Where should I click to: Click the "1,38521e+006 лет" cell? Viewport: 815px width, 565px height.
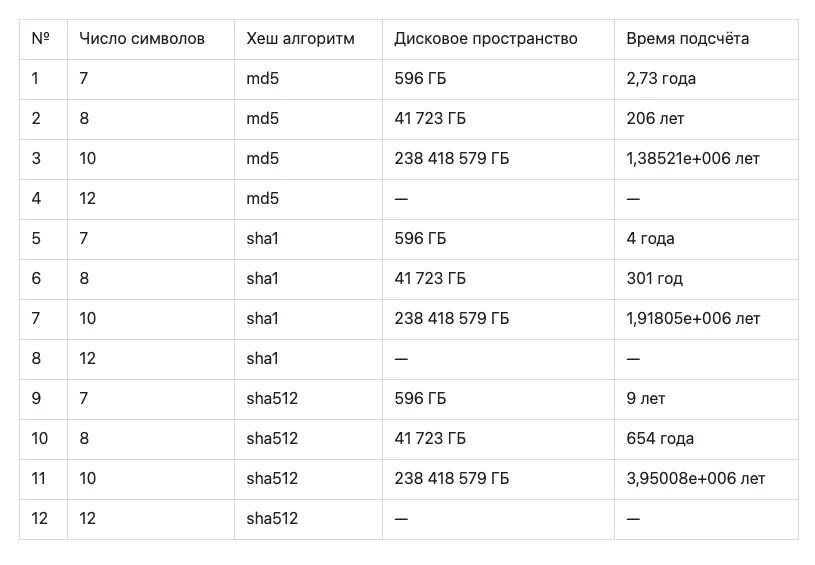693,159
